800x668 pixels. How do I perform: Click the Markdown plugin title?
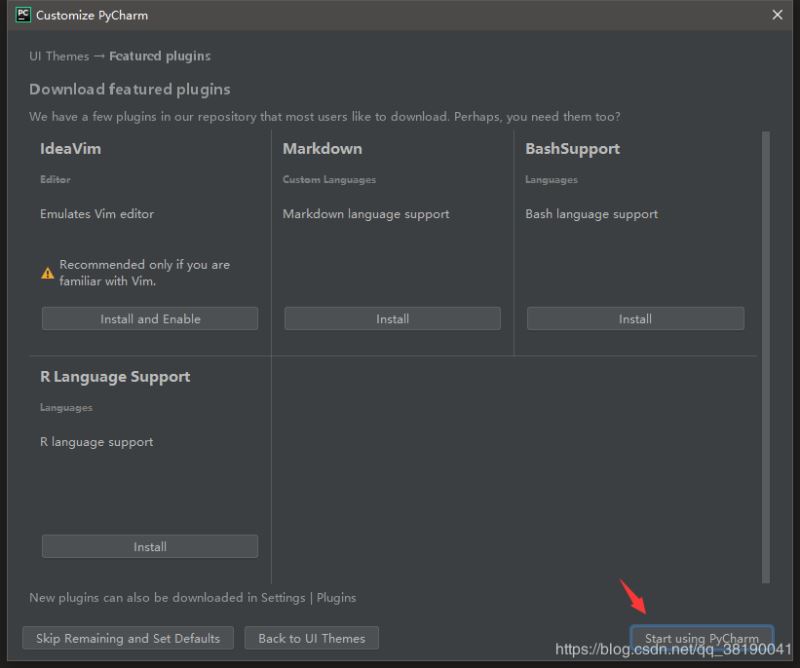coord(322,149)
